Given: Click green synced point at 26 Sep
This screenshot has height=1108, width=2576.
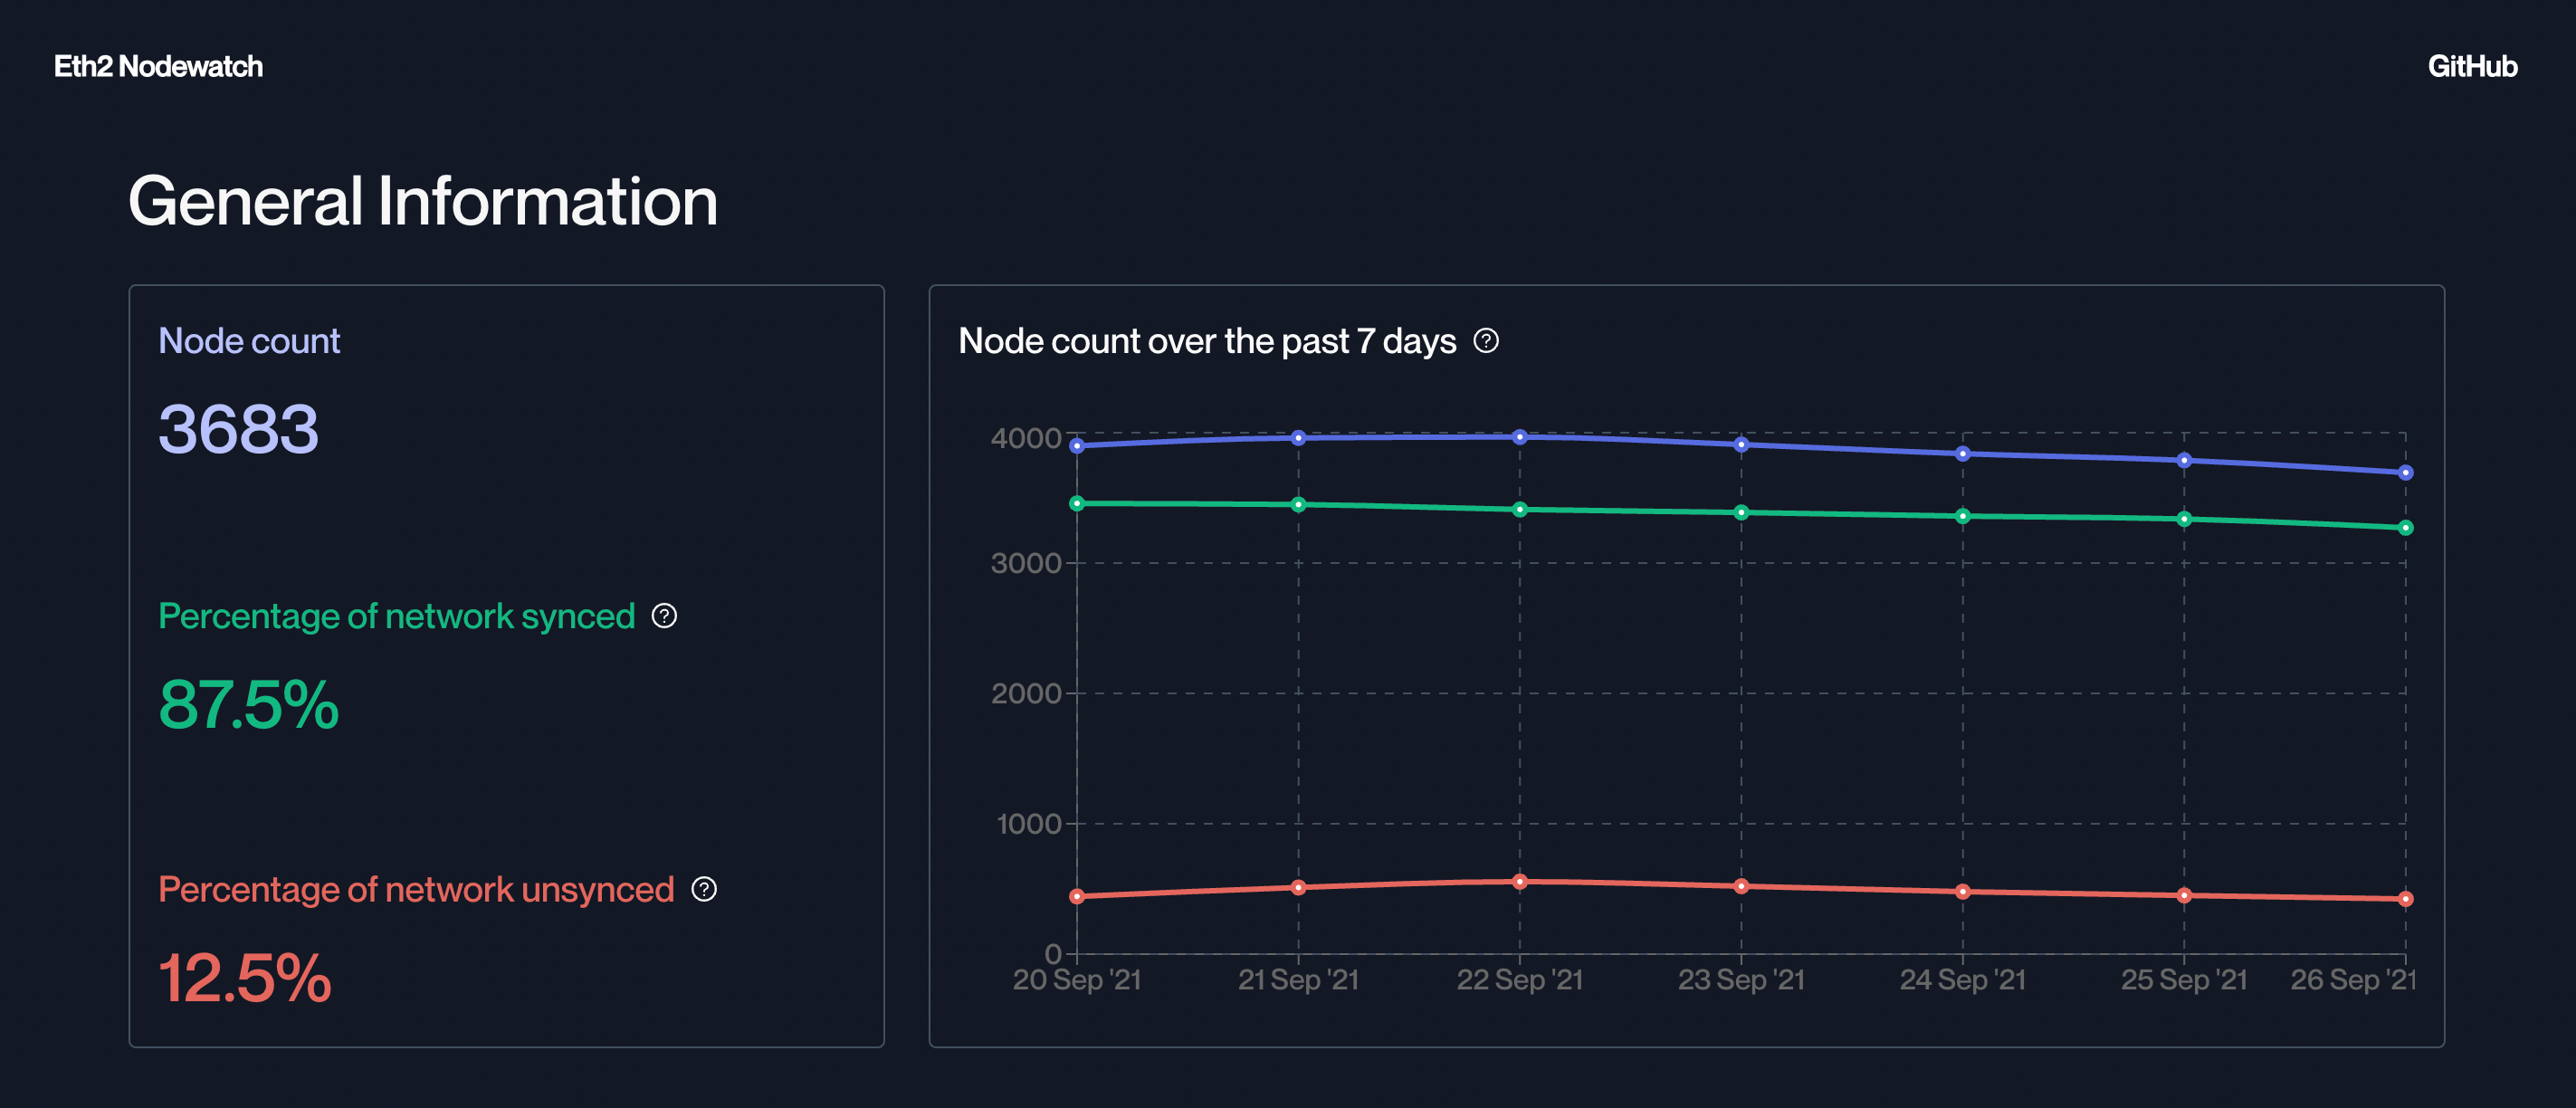Looking at the screenshot, I should pos(2405,528).
